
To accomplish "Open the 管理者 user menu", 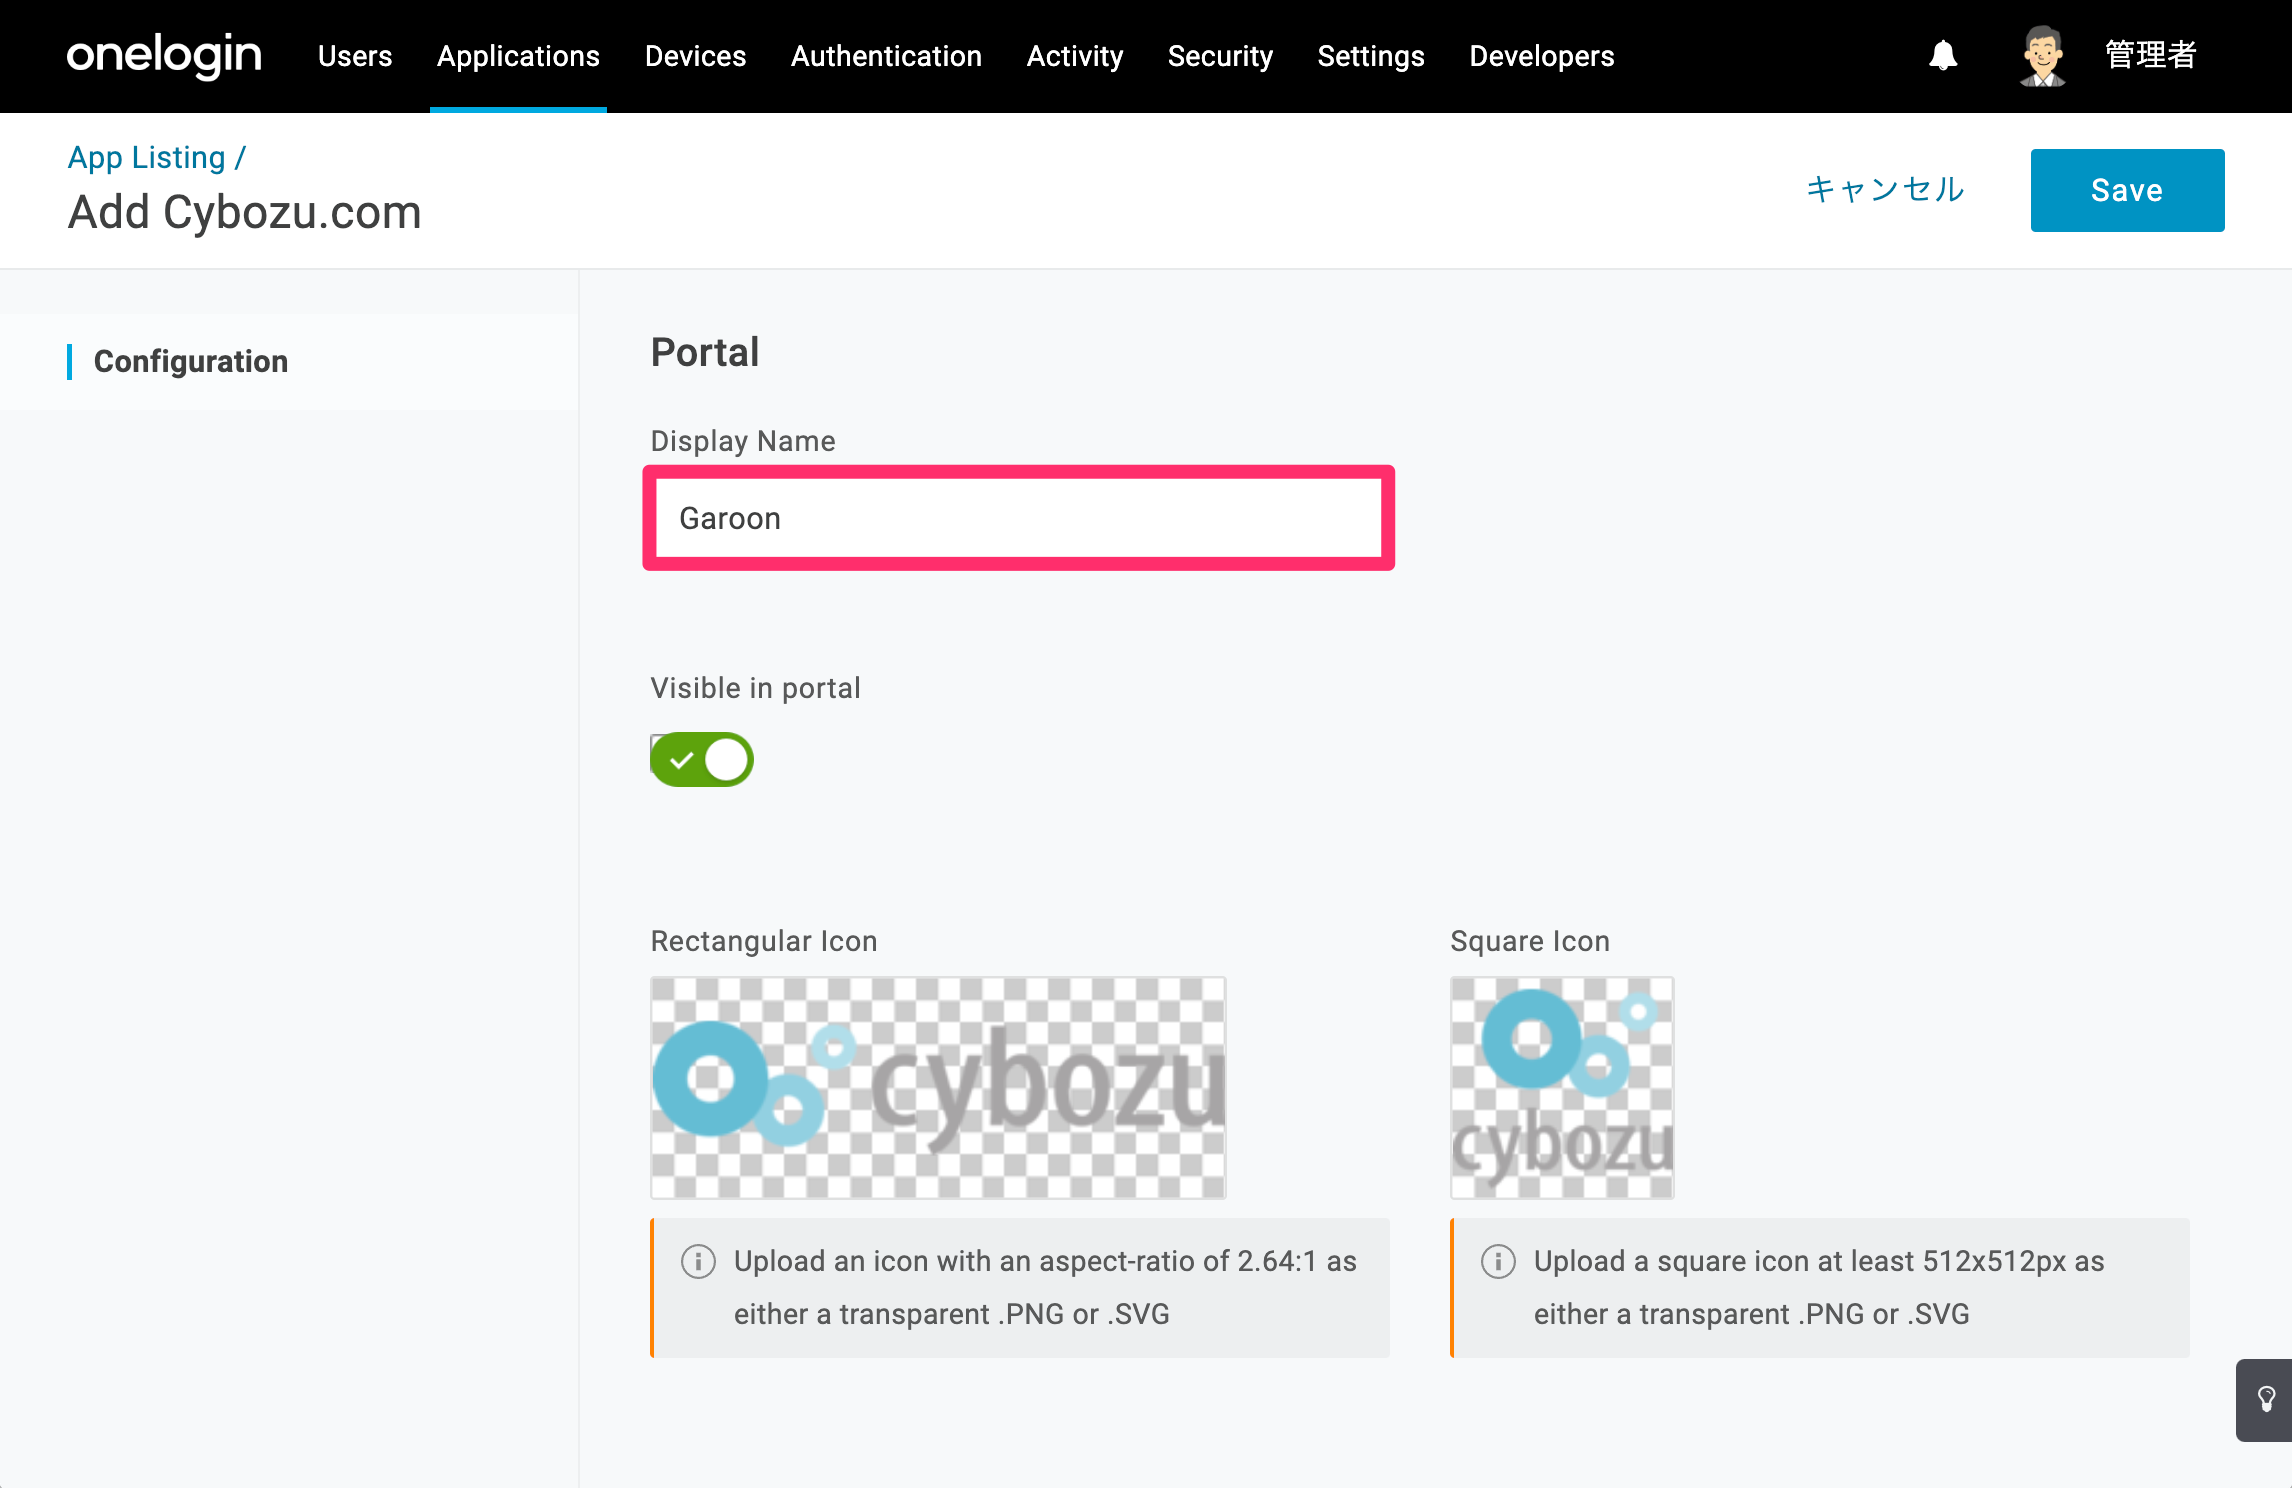I will [x=2150, y=56].
